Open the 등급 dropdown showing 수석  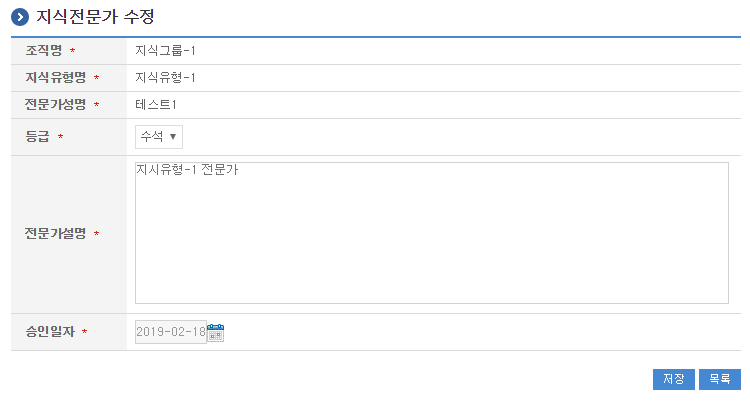click(x=159, y=136)
